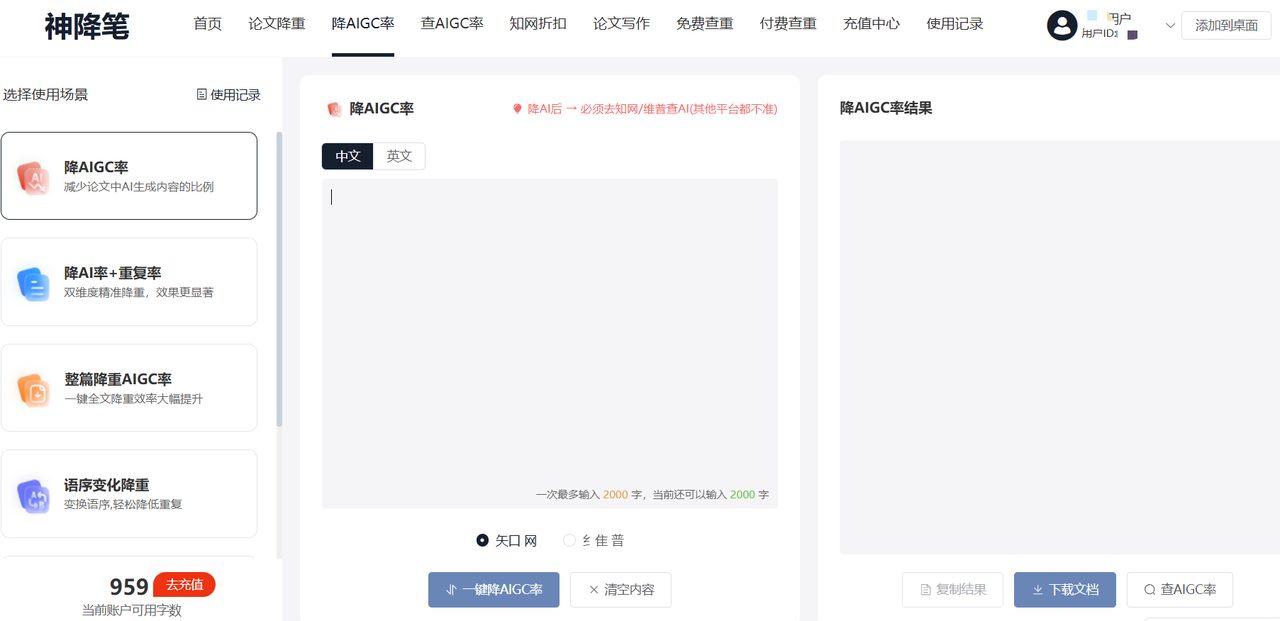
Task: Click the 959 available word count
Action: [x=129, y=587]
